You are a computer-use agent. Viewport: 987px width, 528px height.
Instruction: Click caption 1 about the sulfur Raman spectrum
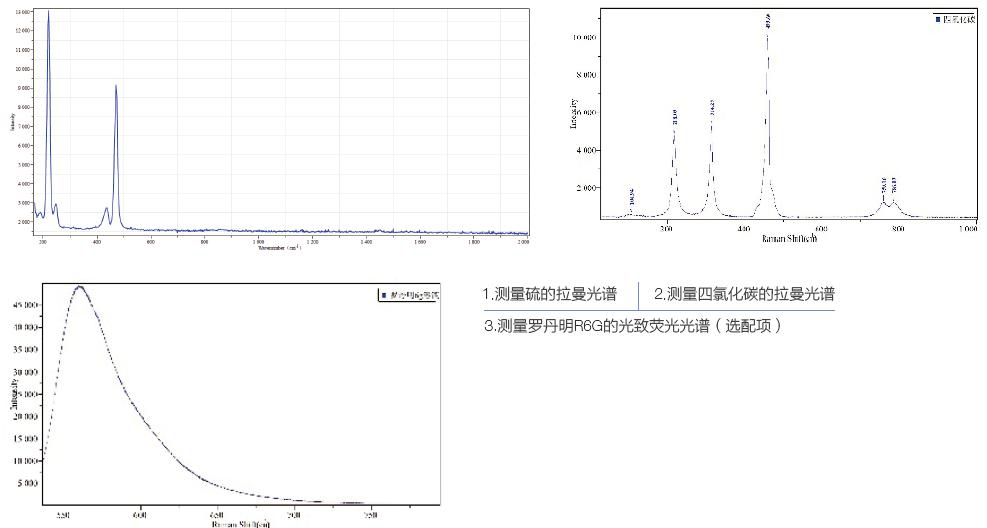(x=548, y=295)
